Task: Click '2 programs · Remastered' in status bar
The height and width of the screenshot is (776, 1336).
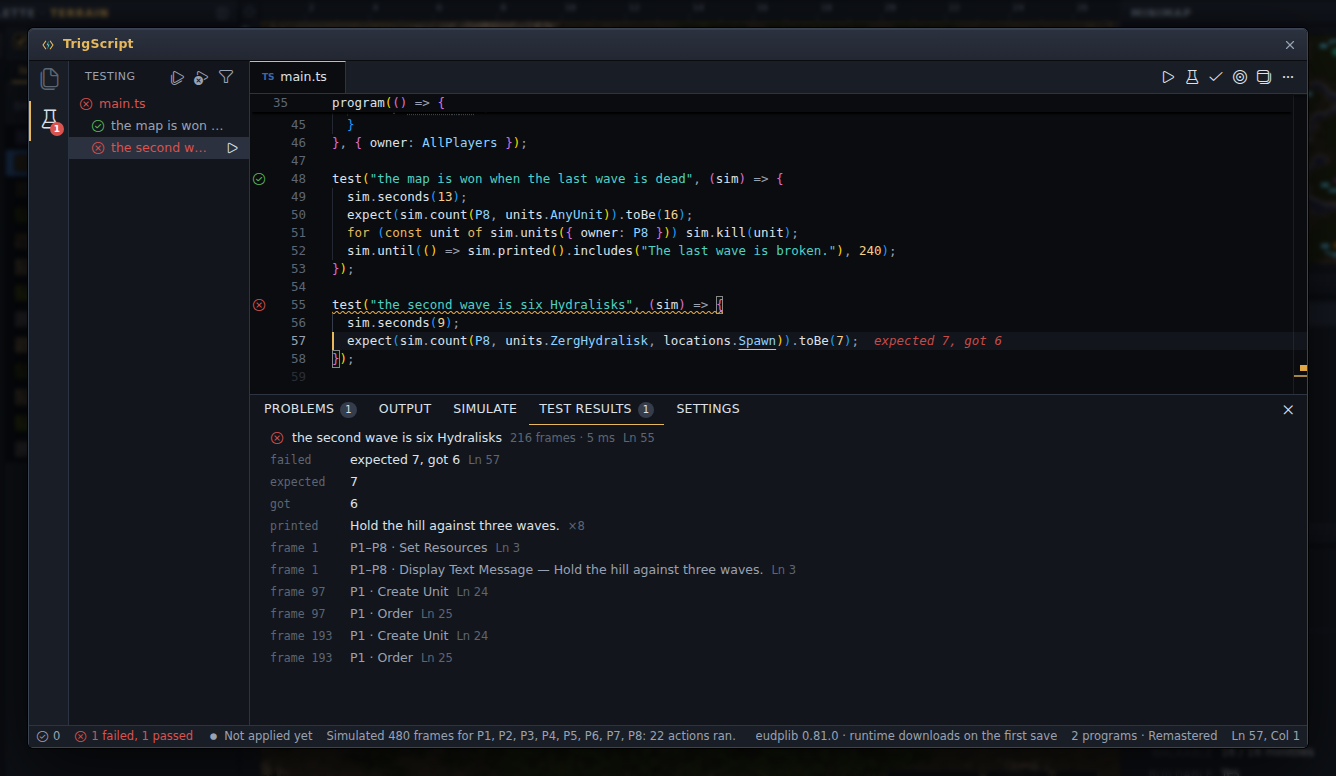Action: click(1144, 736)
